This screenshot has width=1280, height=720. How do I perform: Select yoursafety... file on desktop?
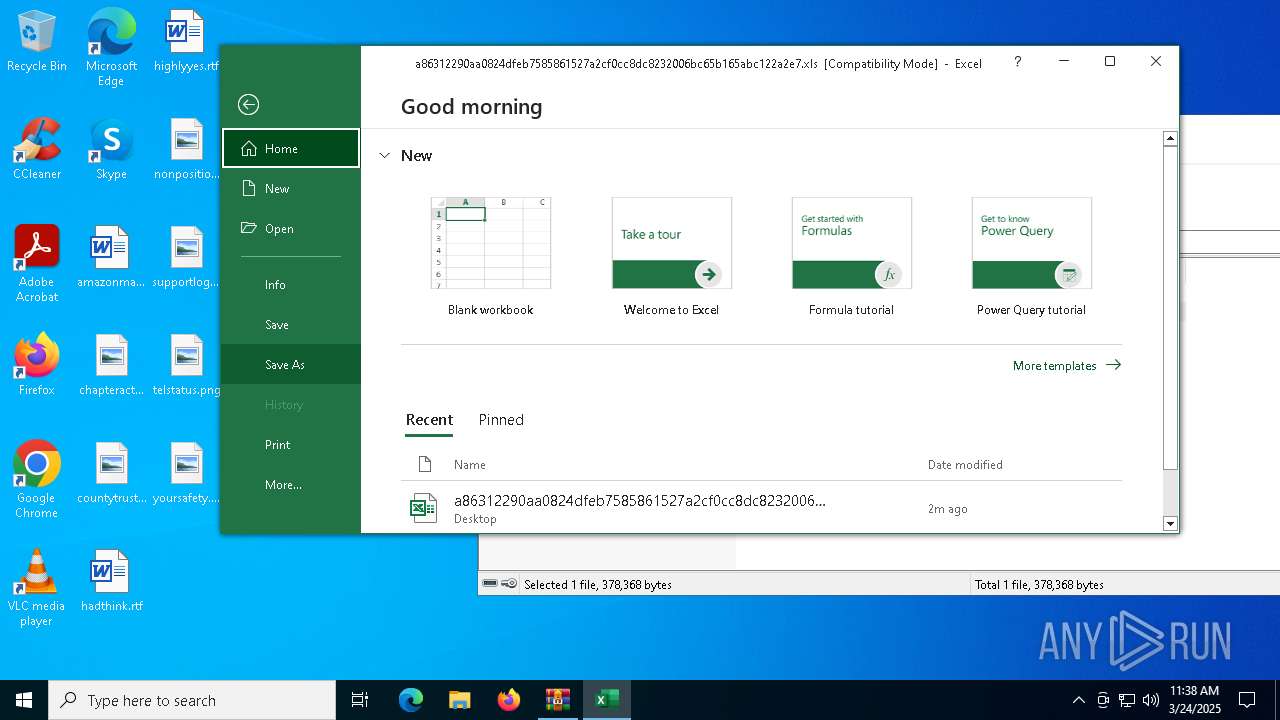pos(186,473)
